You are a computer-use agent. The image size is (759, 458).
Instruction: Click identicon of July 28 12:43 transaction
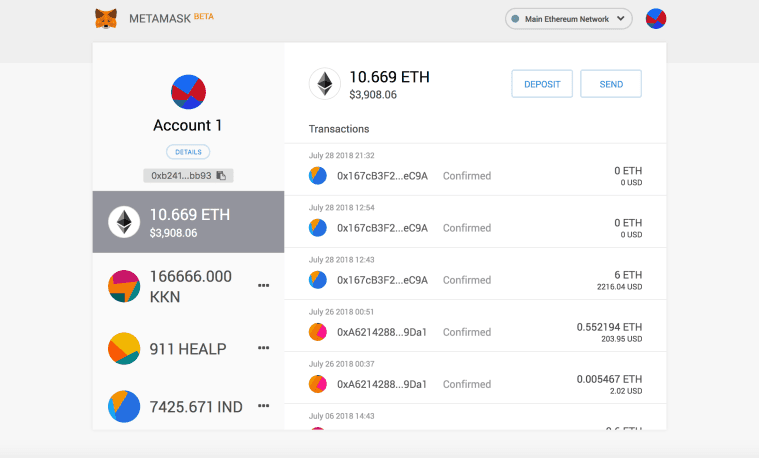pyautogui.click(x=318, y=280)
